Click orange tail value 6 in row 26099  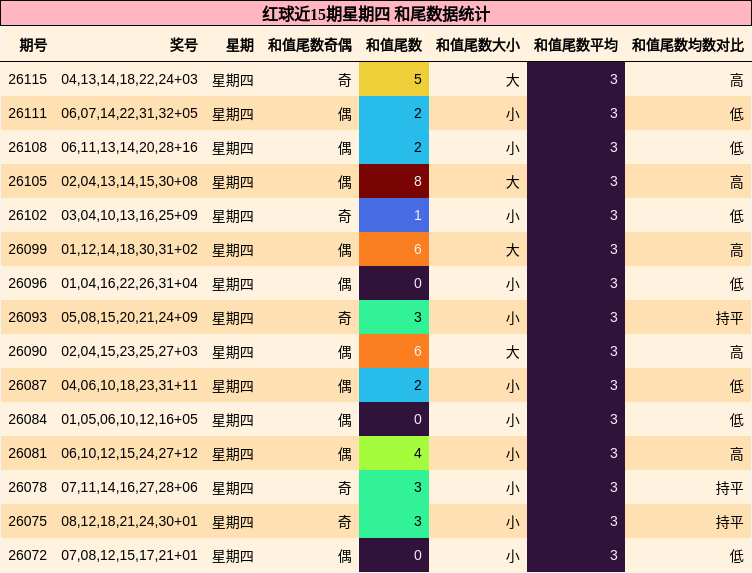pyautogui.click(x=394, y=249)
